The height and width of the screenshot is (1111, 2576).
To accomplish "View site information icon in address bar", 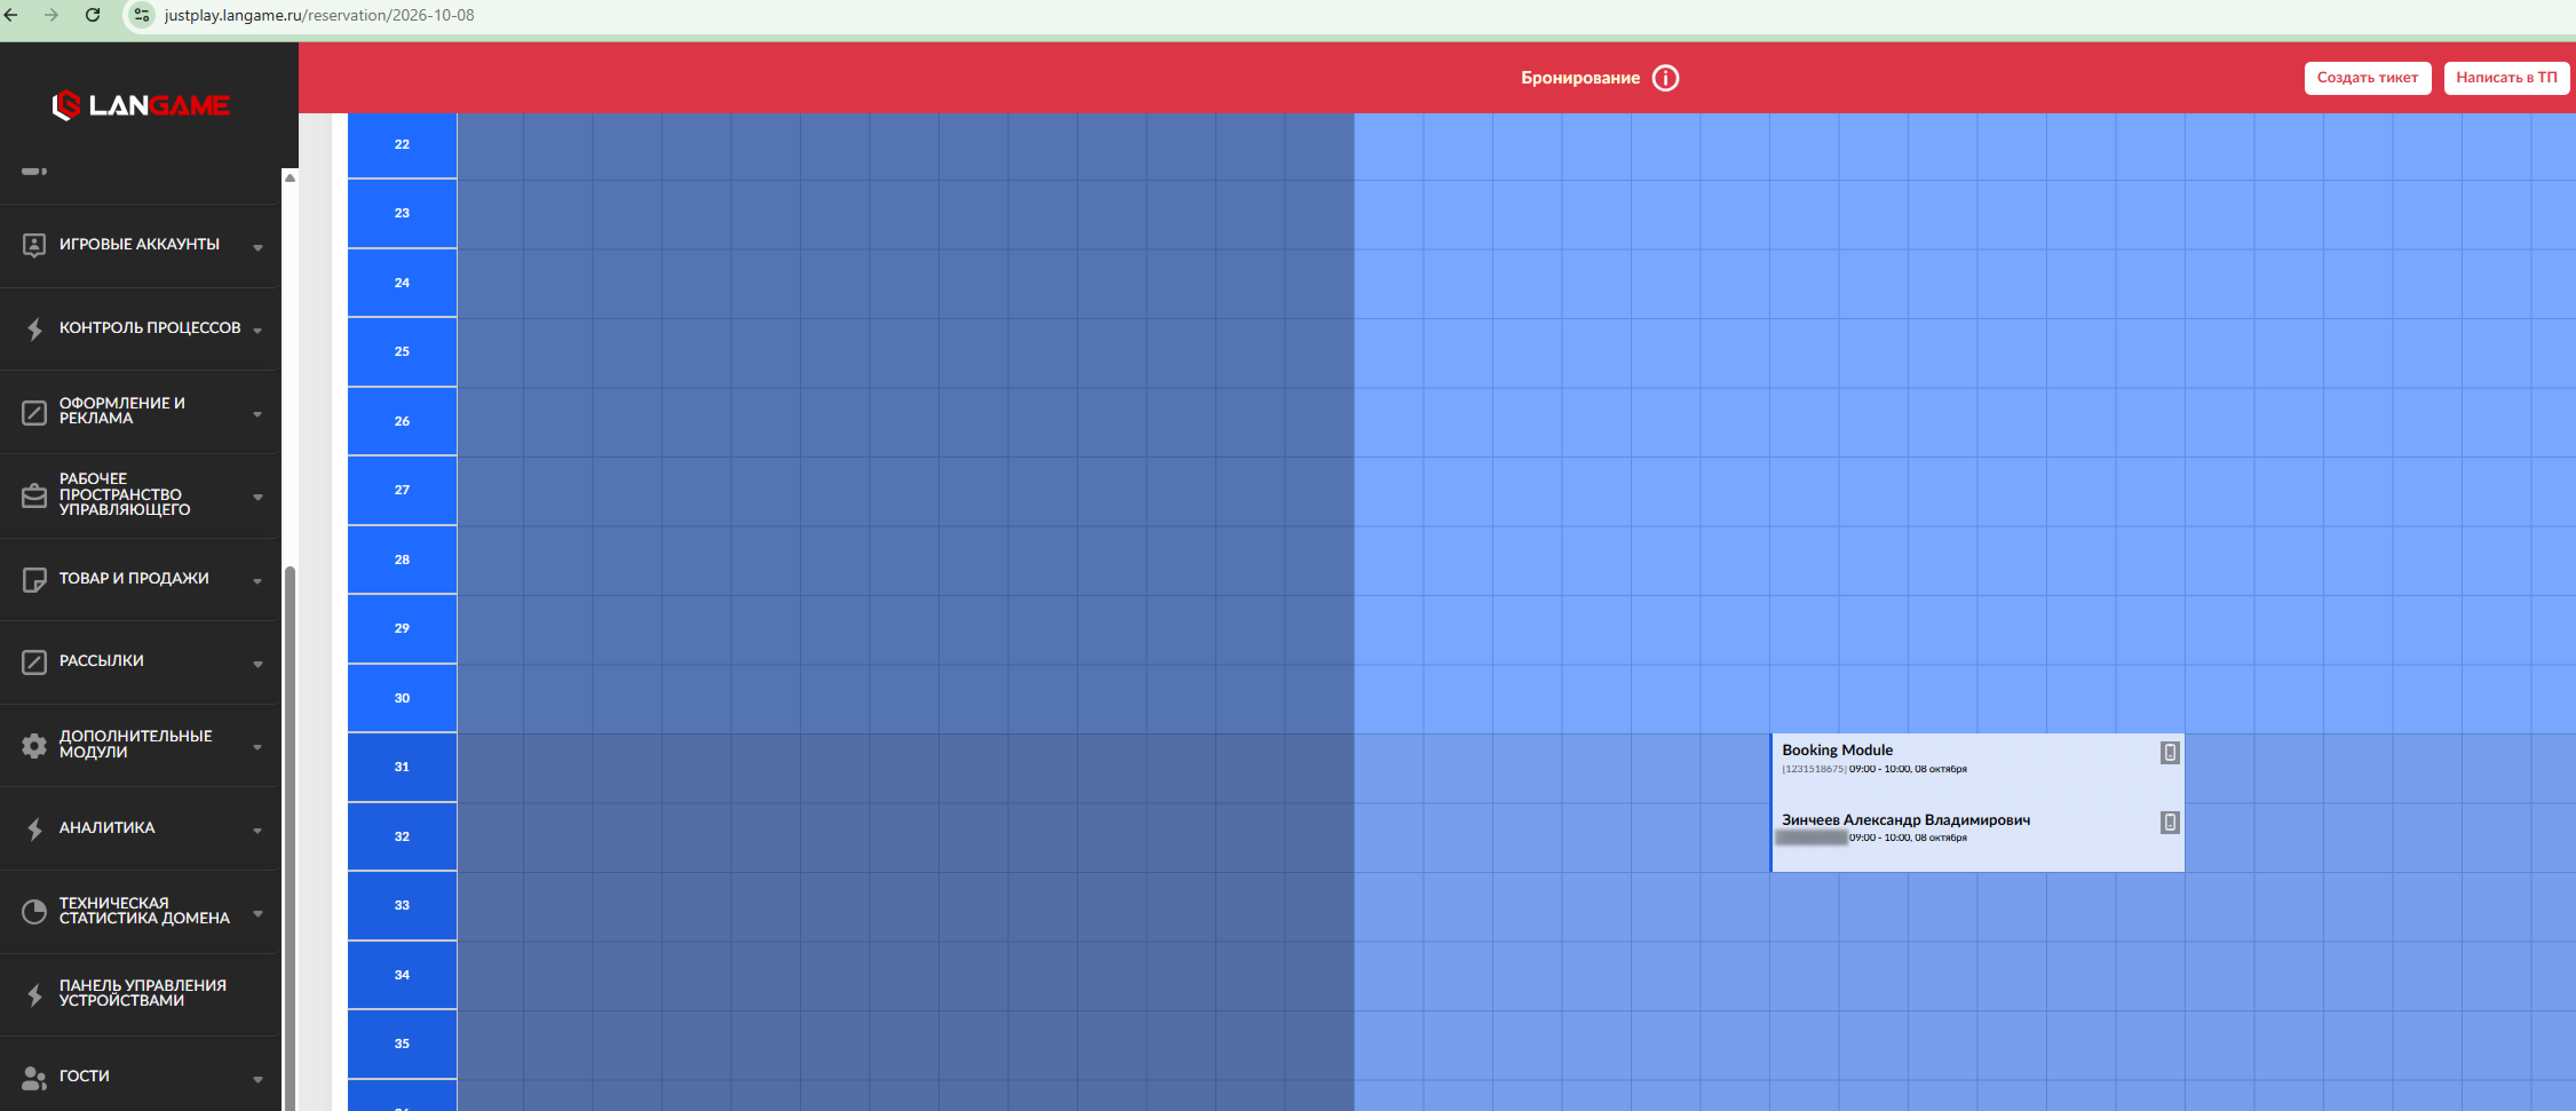I will point(142,15).
